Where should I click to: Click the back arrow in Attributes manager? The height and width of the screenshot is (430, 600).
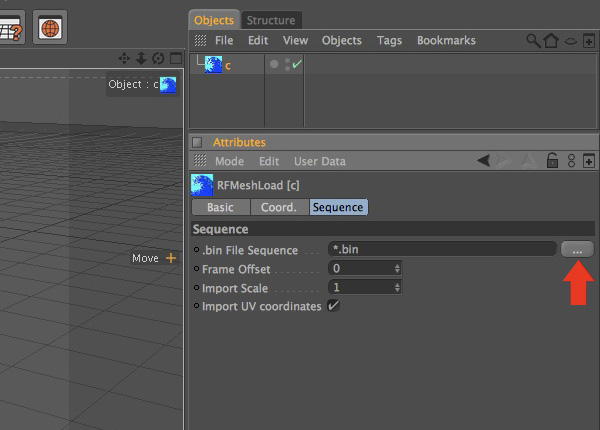(483, 160)
